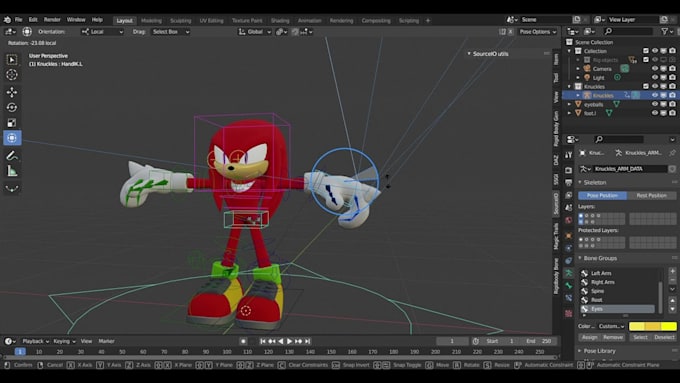Open the World properties red globe tab
The width and height of the screenshot is (680, 383).
point(569,220)
